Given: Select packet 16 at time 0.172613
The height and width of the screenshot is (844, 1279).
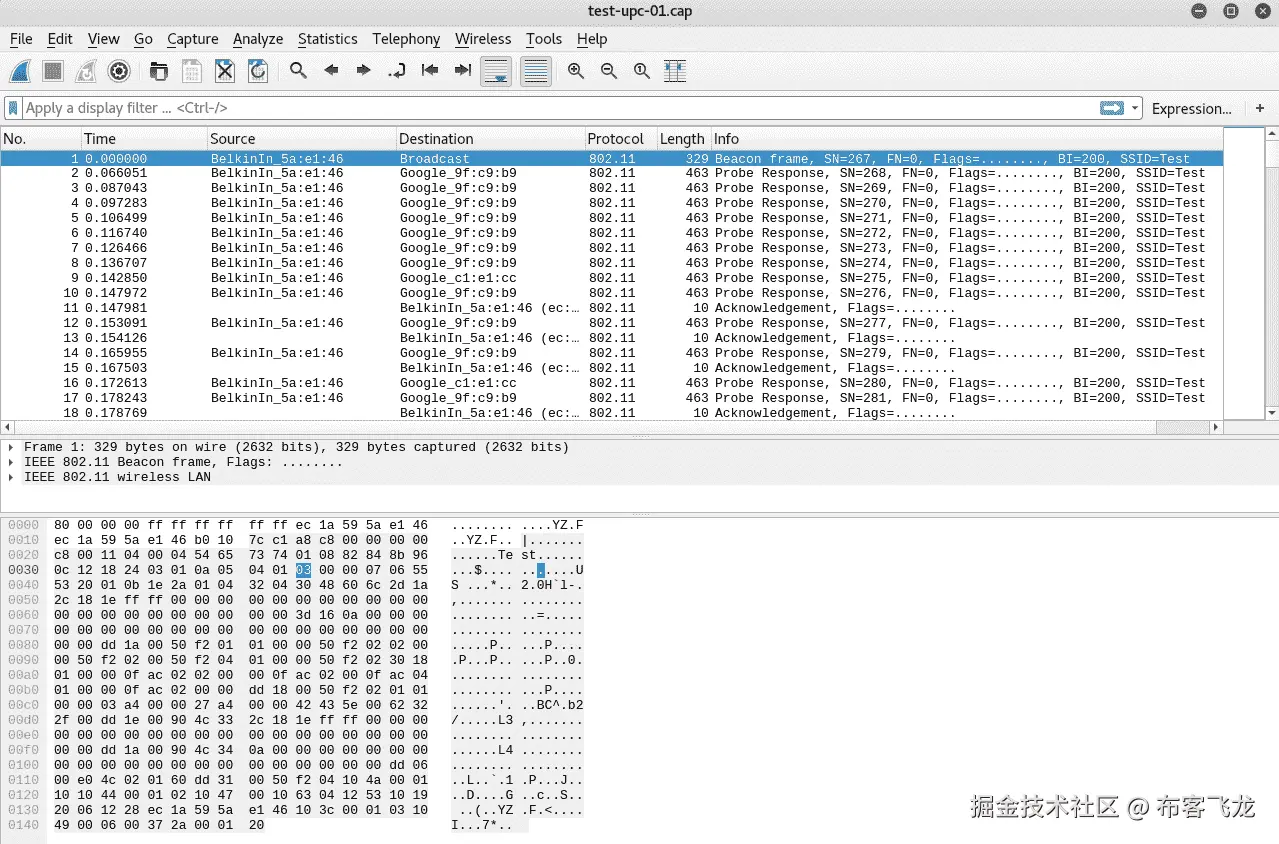Looking at the screenshot, I should coord(612,383).
